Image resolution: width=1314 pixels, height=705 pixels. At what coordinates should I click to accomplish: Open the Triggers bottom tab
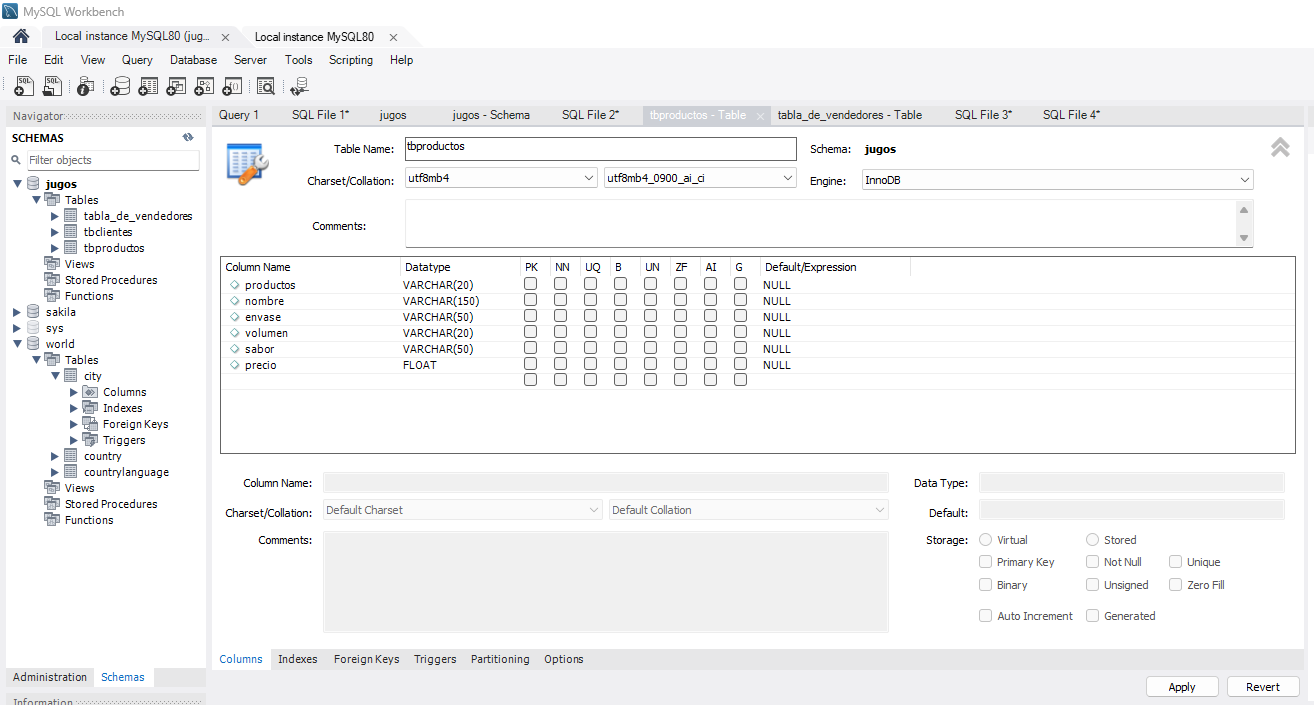point(435,659)
